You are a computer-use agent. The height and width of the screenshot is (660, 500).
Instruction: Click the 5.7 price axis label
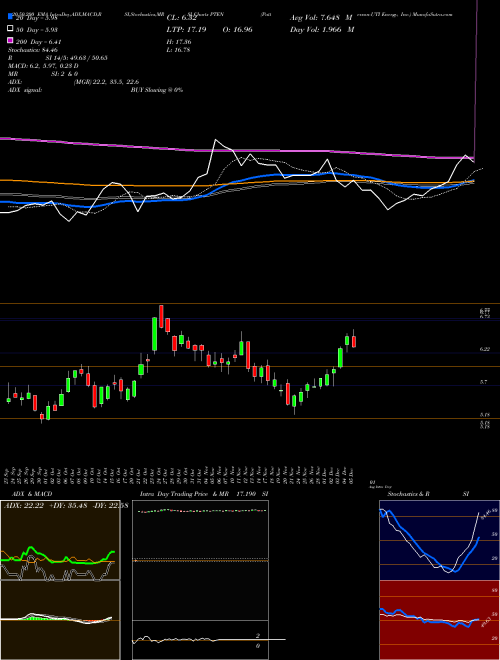point(484,382)
